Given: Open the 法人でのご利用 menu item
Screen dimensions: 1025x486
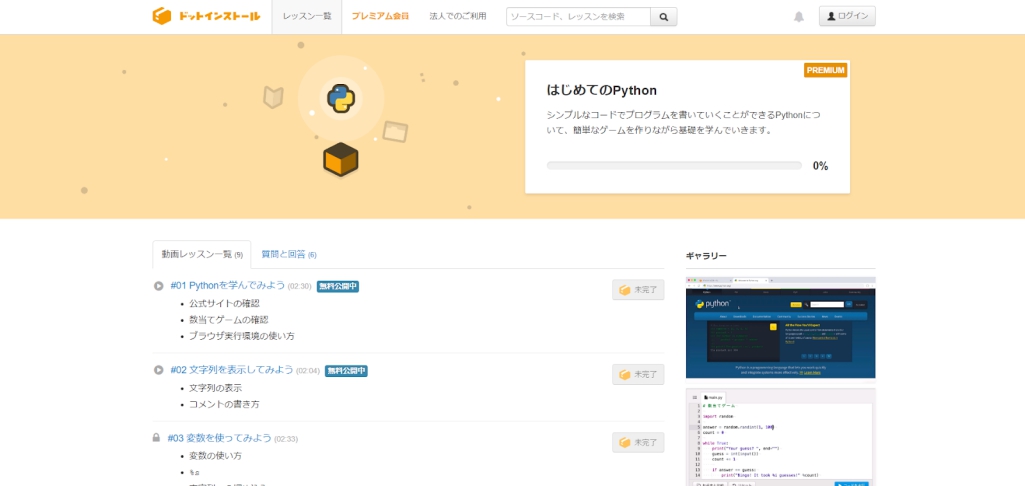Looking at the screenshot, I should click(x=458, y=16).
